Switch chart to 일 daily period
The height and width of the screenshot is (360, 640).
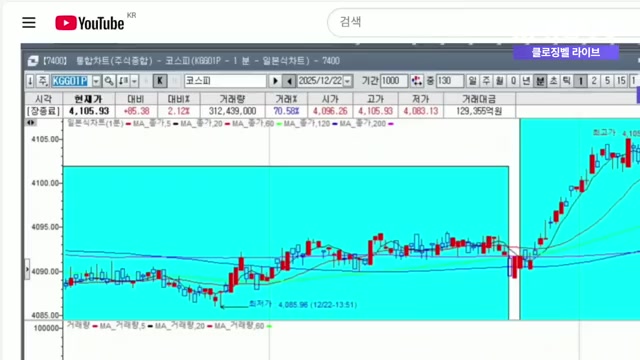pyautogui.click(x=473, y=81)
